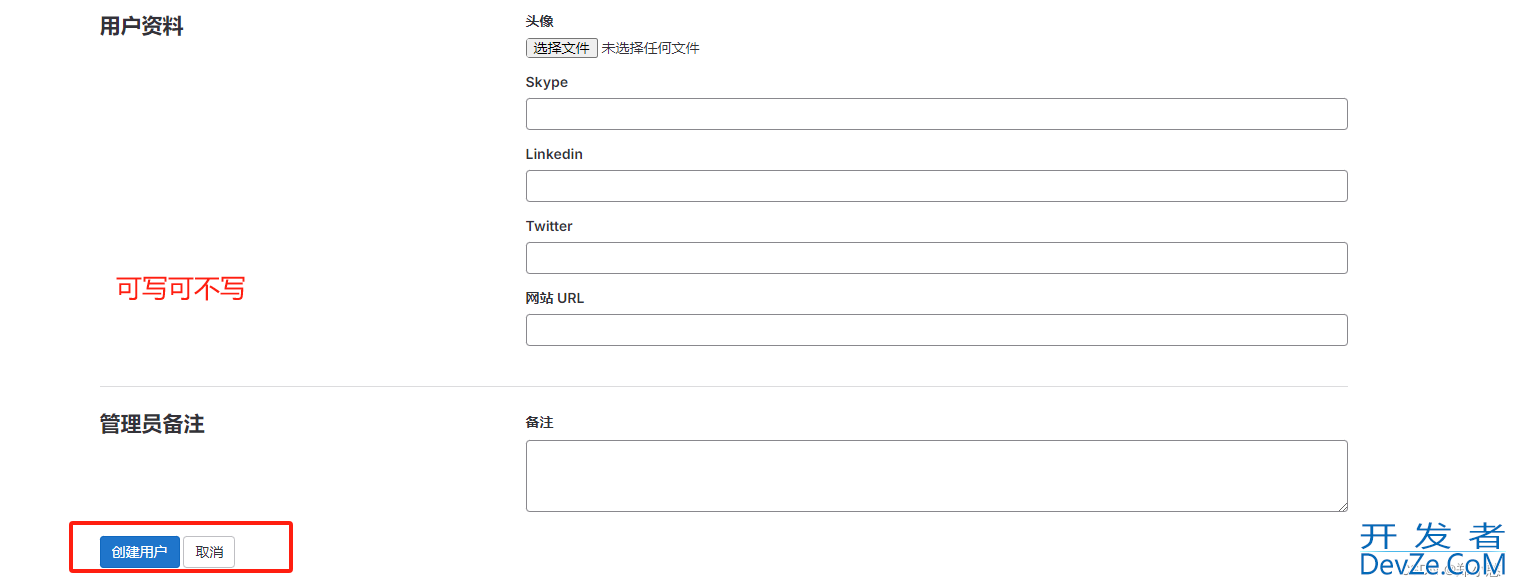
Task: Click inside the 备注 notes textarea
Action: [x=936, y=476]
